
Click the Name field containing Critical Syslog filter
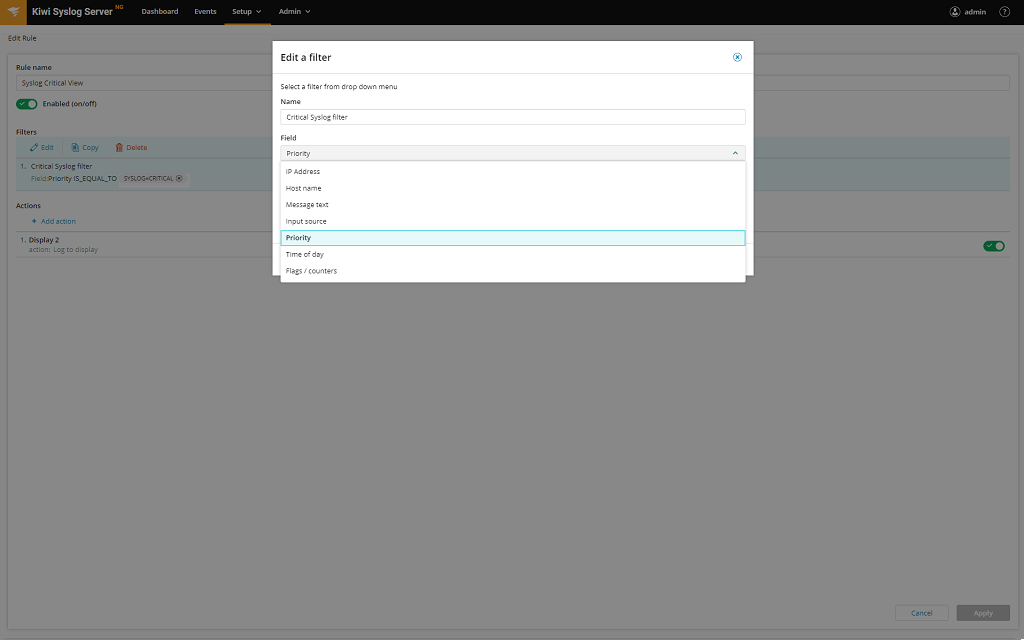tap(512, 116)
